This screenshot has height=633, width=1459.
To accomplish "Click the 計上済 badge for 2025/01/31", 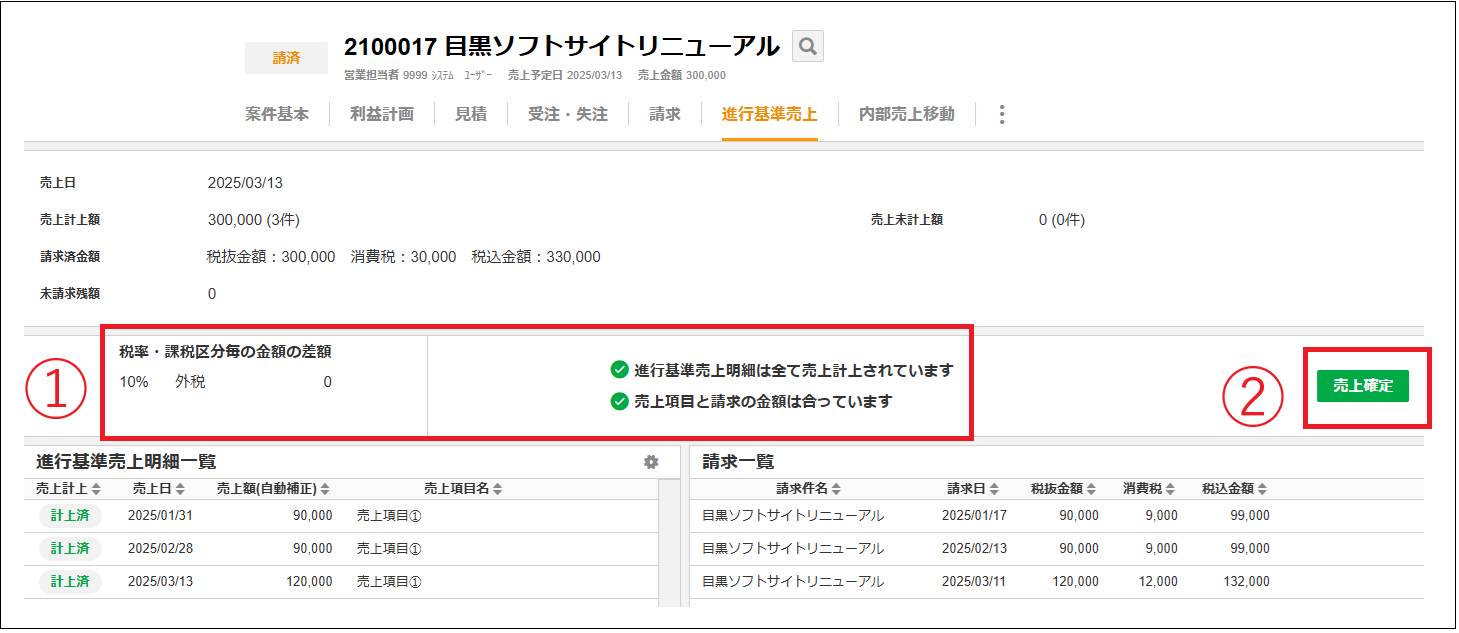I will (x=70, y=516).
